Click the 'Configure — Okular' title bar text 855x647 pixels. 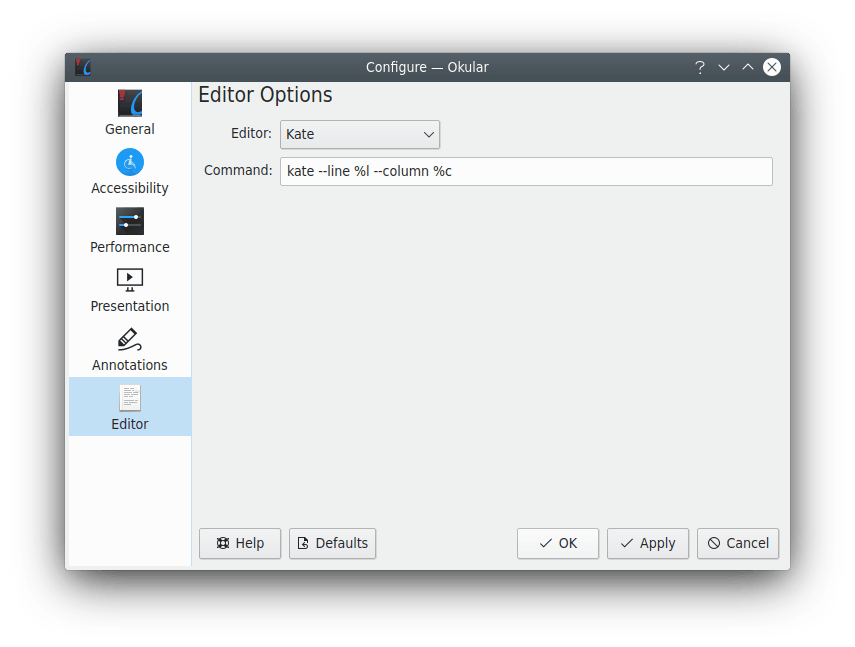(427, 67)
